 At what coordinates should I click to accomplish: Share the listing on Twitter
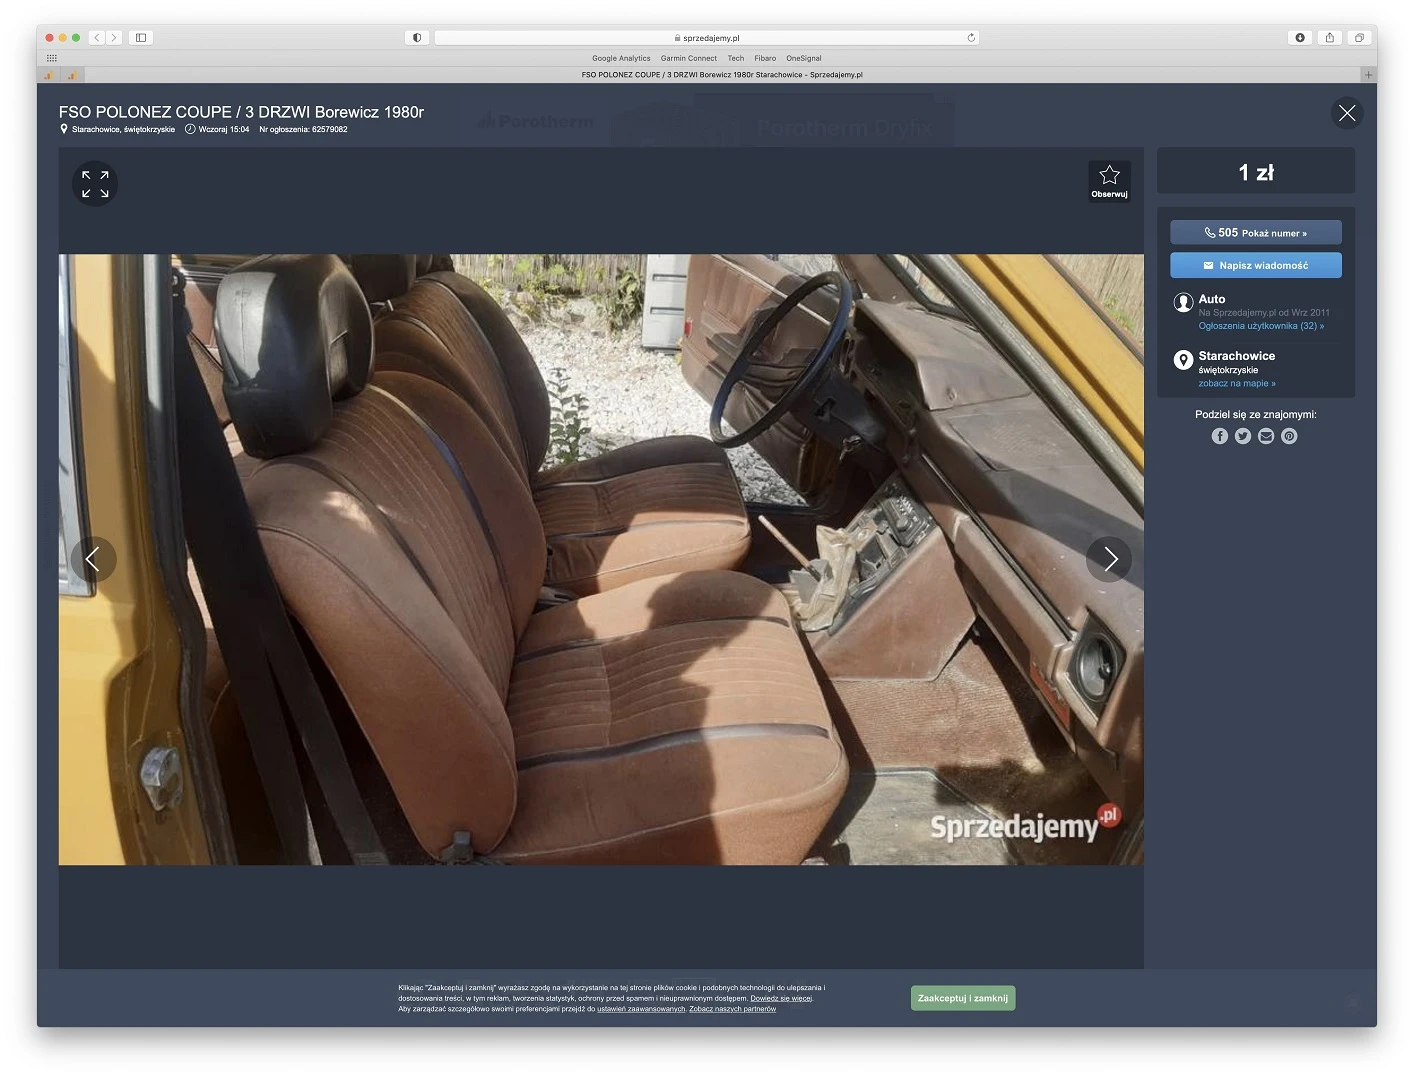tap(1243, 436)
